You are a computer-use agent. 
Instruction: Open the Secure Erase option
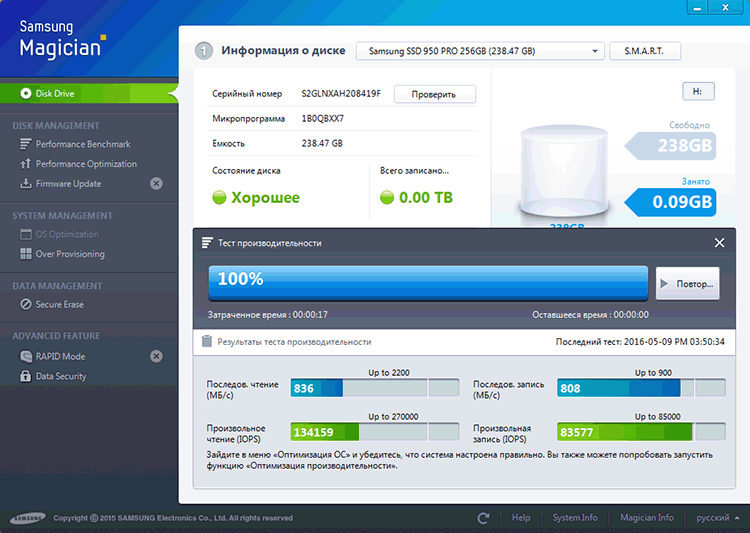[x=60, y=304]
